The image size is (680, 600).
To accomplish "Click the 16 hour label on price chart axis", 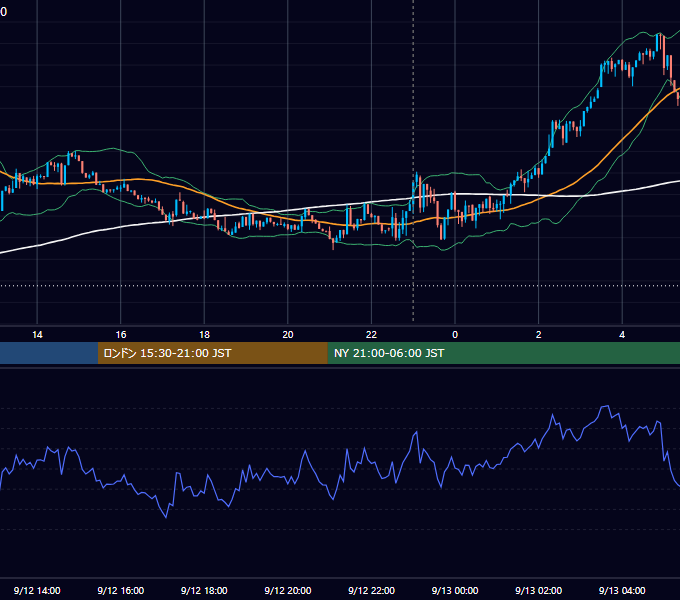I will click(x=121, y=335).
